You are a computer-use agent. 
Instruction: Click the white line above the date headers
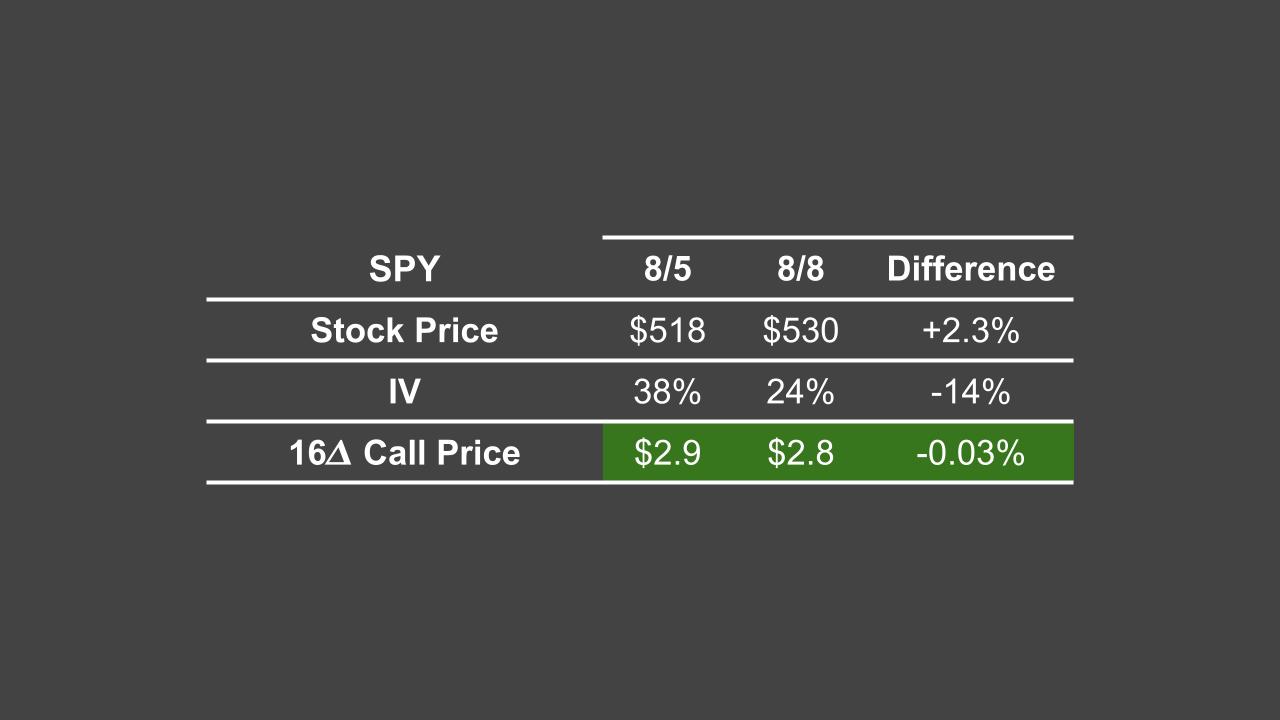pyautogui.click(x=837, y=237)
